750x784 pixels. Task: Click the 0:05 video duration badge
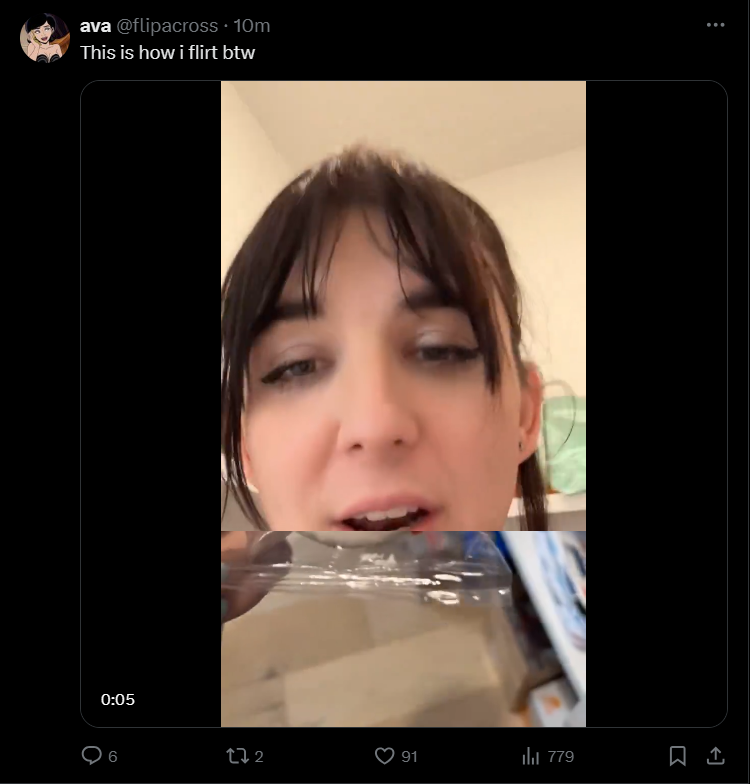coord(118,699)
